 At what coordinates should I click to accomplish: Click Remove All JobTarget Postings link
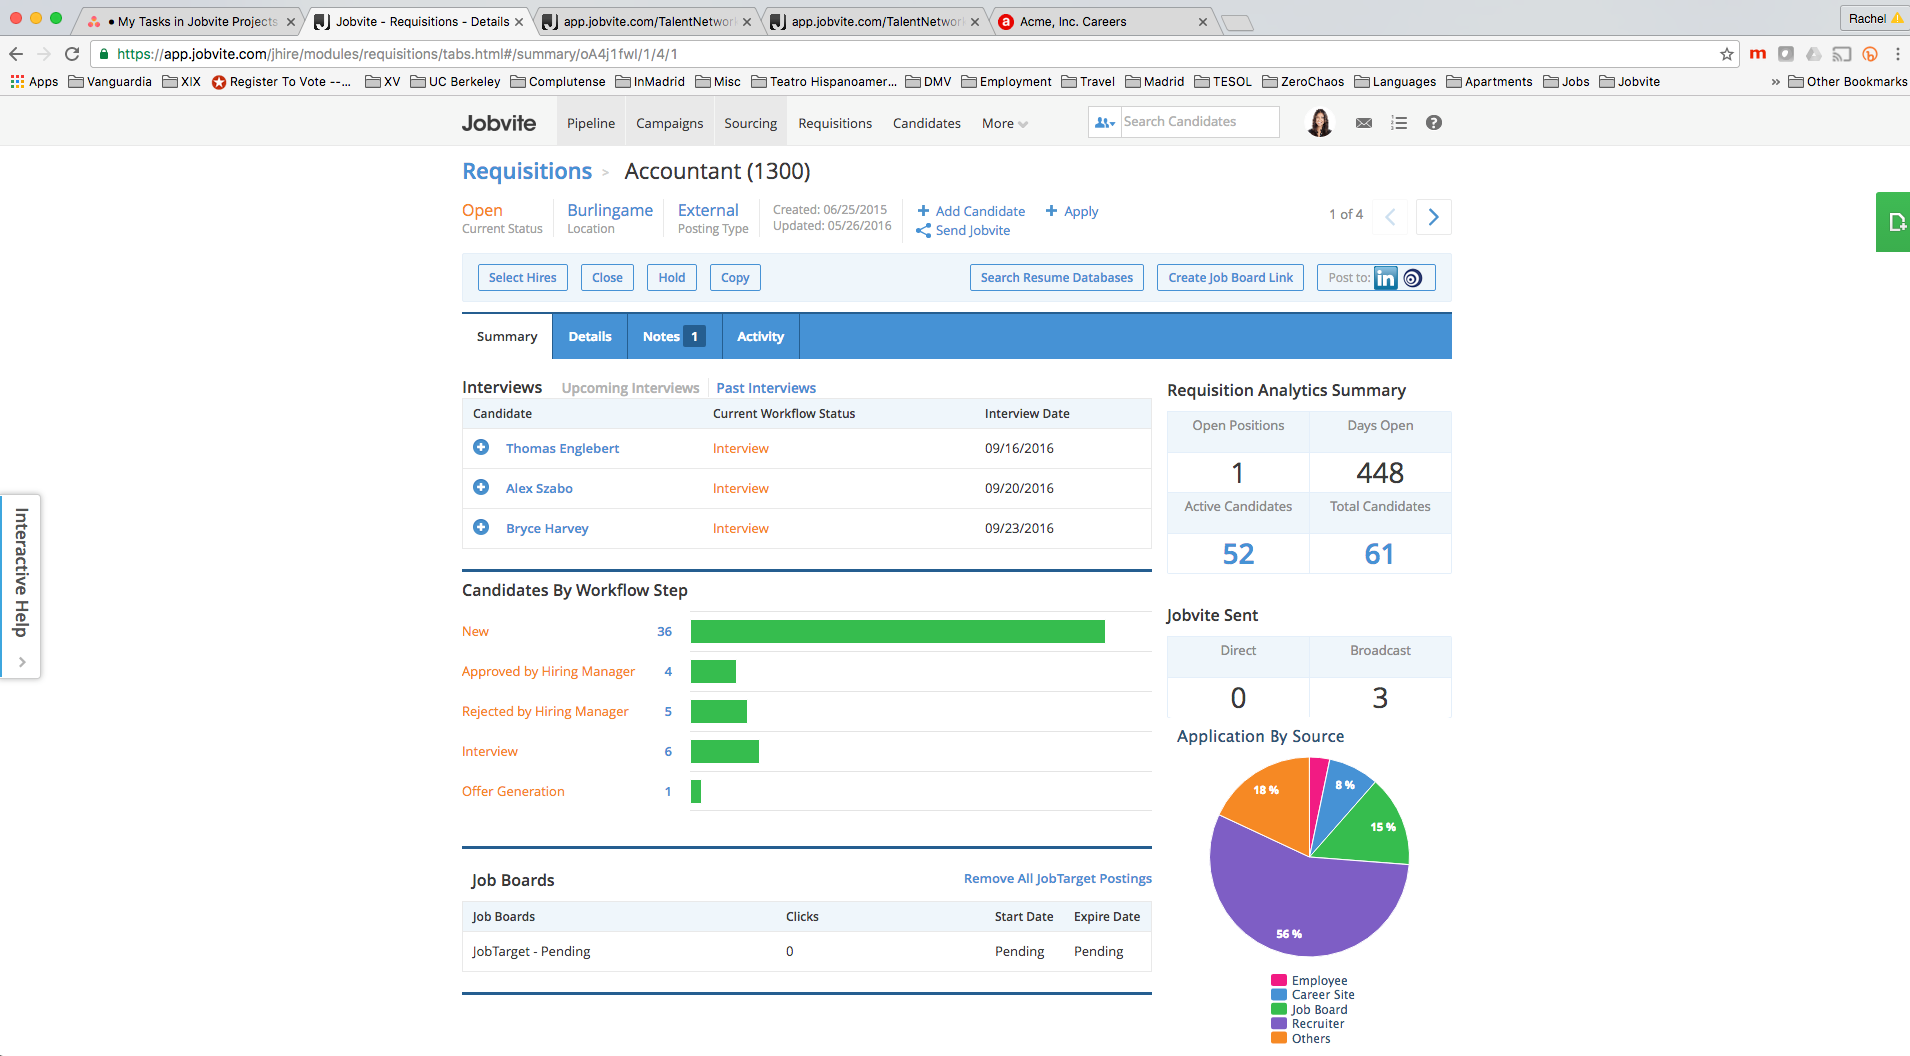(x=1057, y=879)
